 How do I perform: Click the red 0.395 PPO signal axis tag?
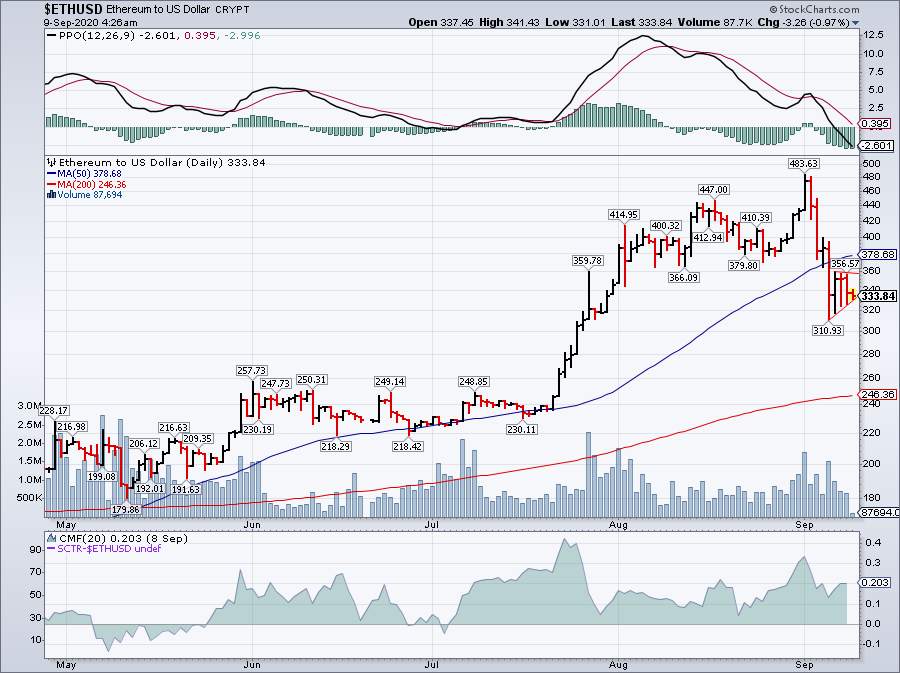[x=875, y=123]
